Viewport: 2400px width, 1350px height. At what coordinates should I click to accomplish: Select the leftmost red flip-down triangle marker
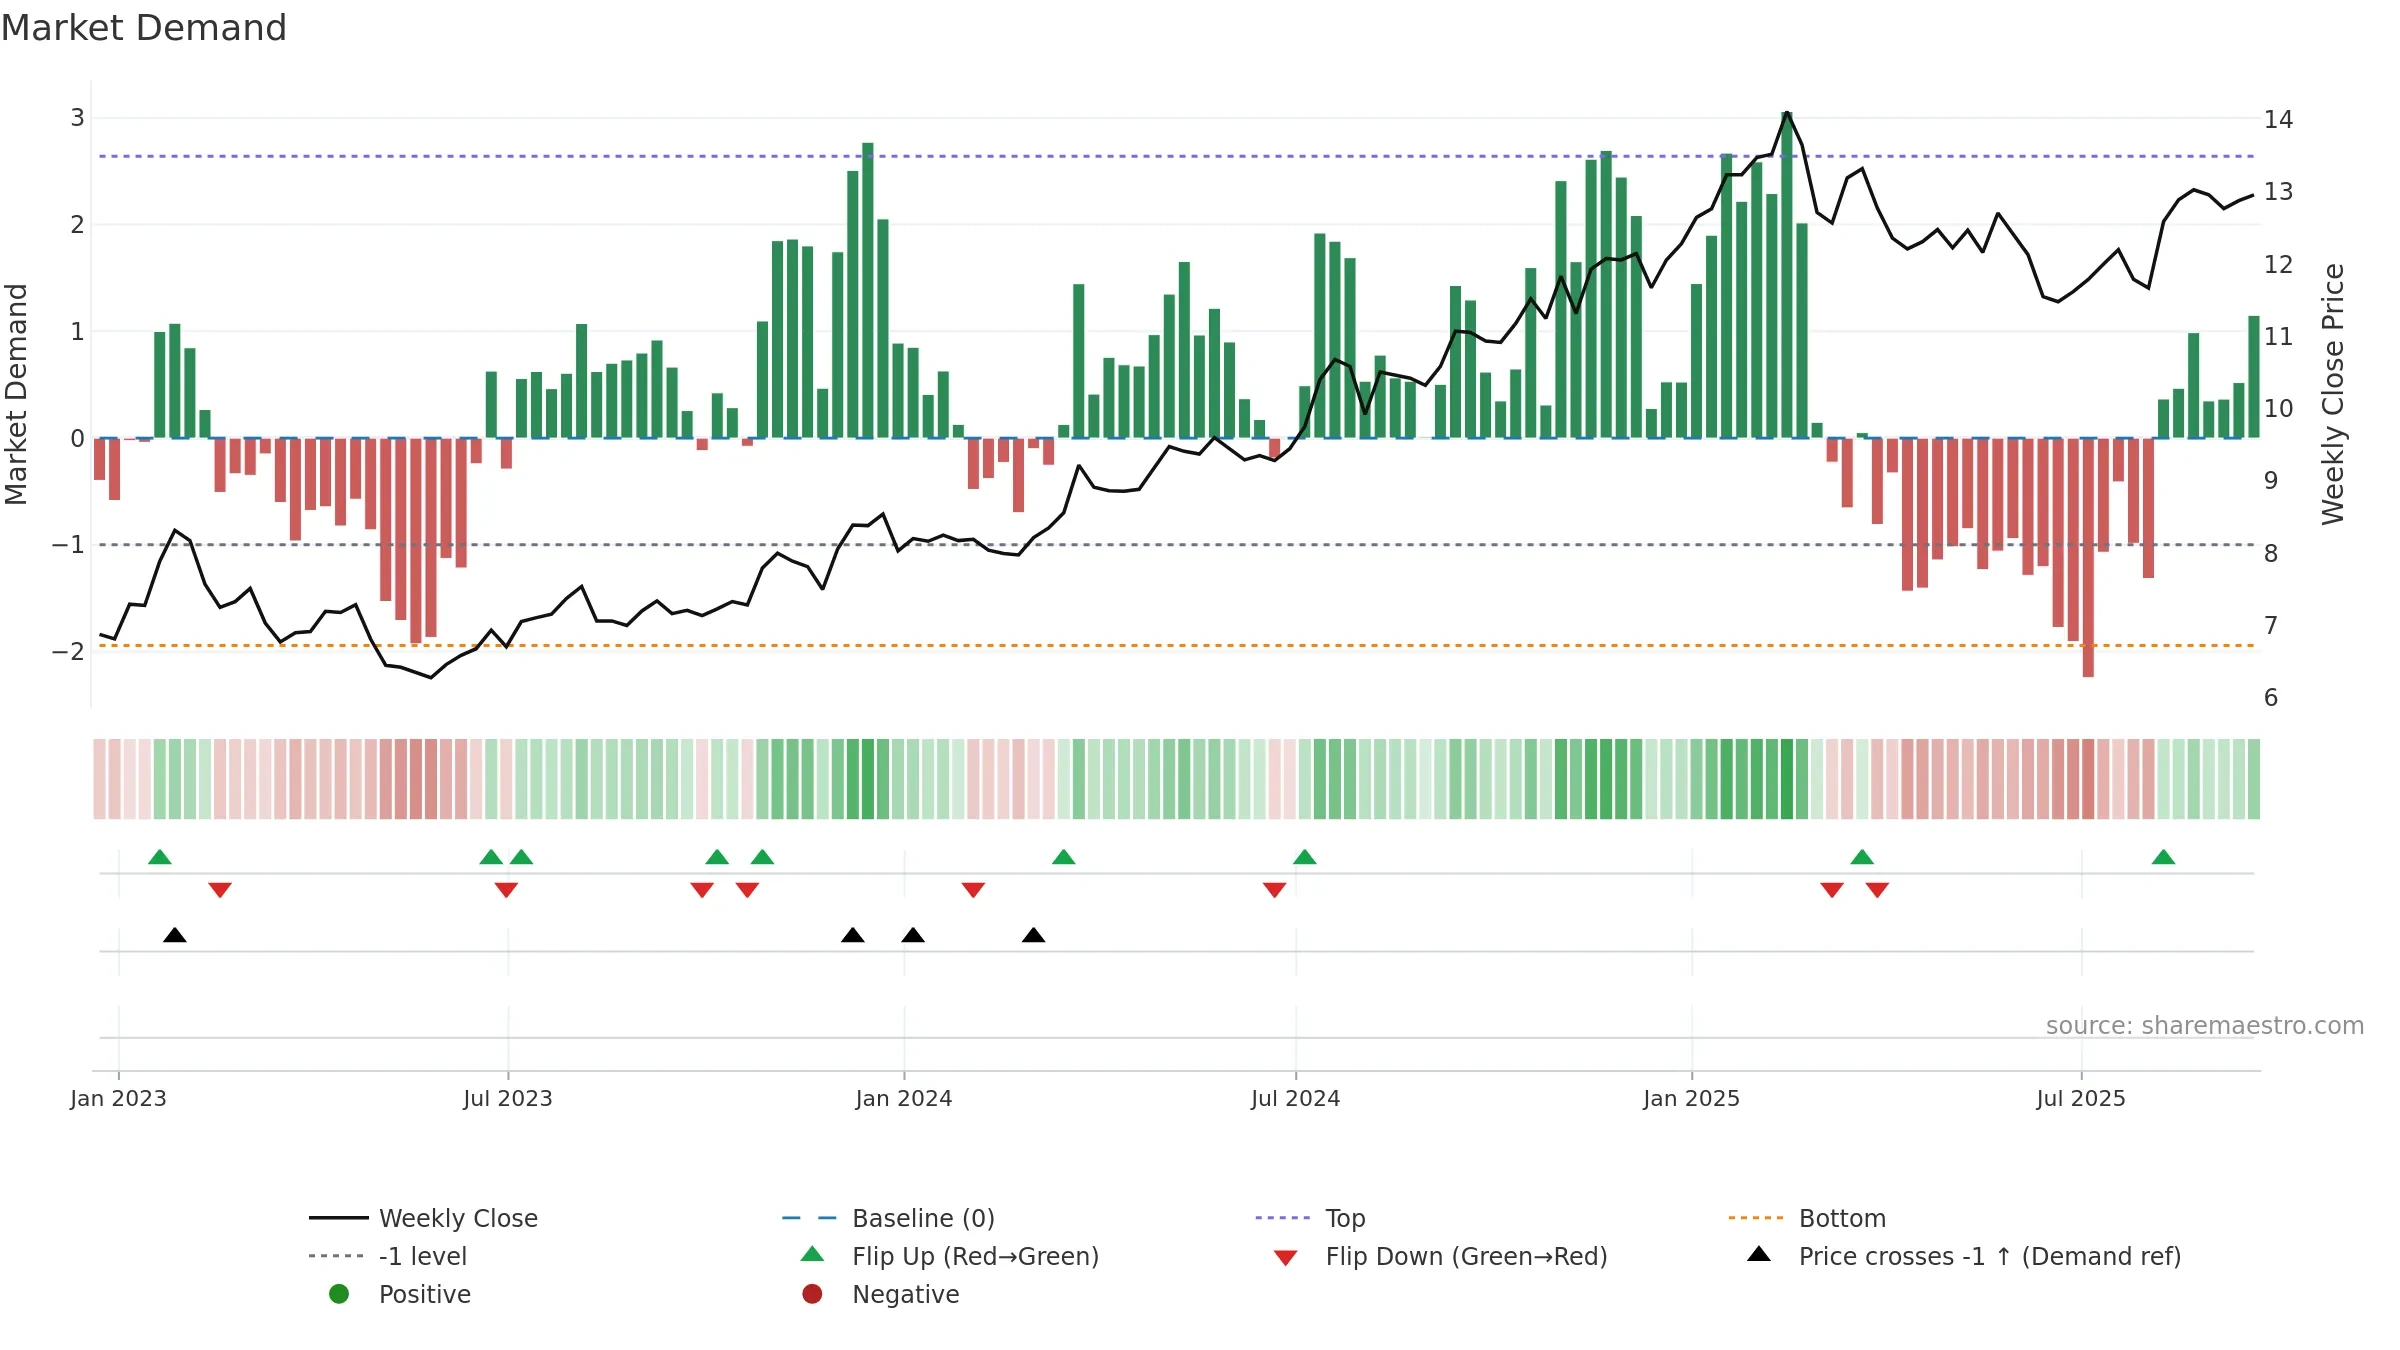point(220,890)
